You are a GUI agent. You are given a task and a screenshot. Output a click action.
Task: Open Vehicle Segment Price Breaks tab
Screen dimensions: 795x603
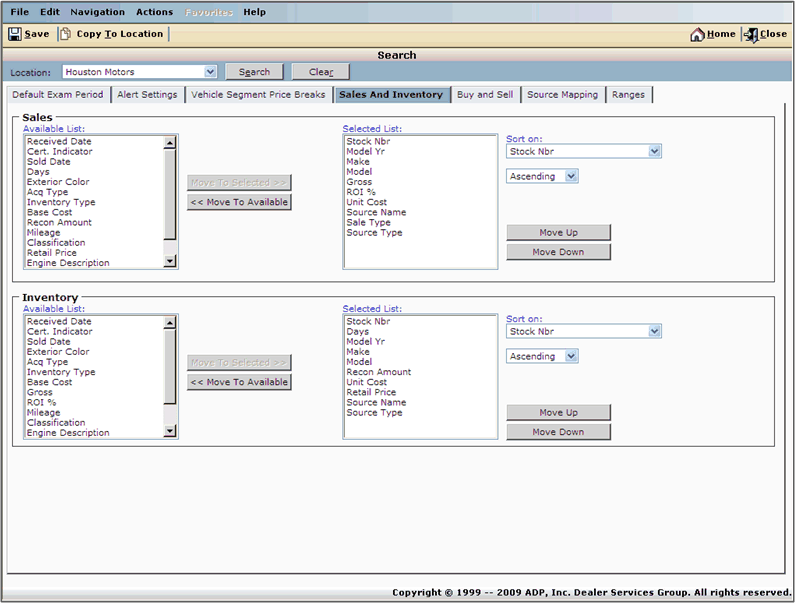tap(258, 94)
